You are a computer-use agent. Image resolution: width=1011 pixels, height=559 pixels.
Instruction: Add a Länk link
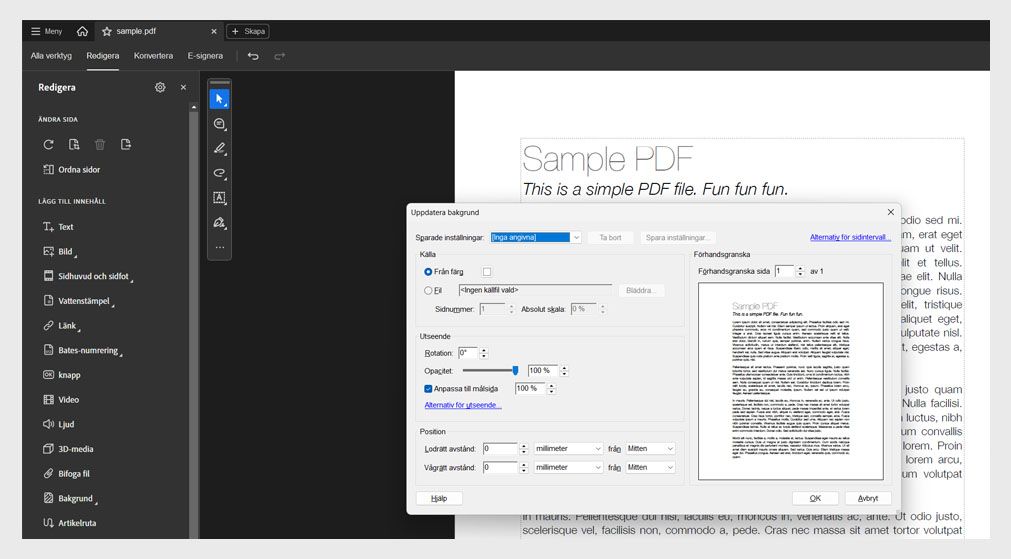(61, 326)
